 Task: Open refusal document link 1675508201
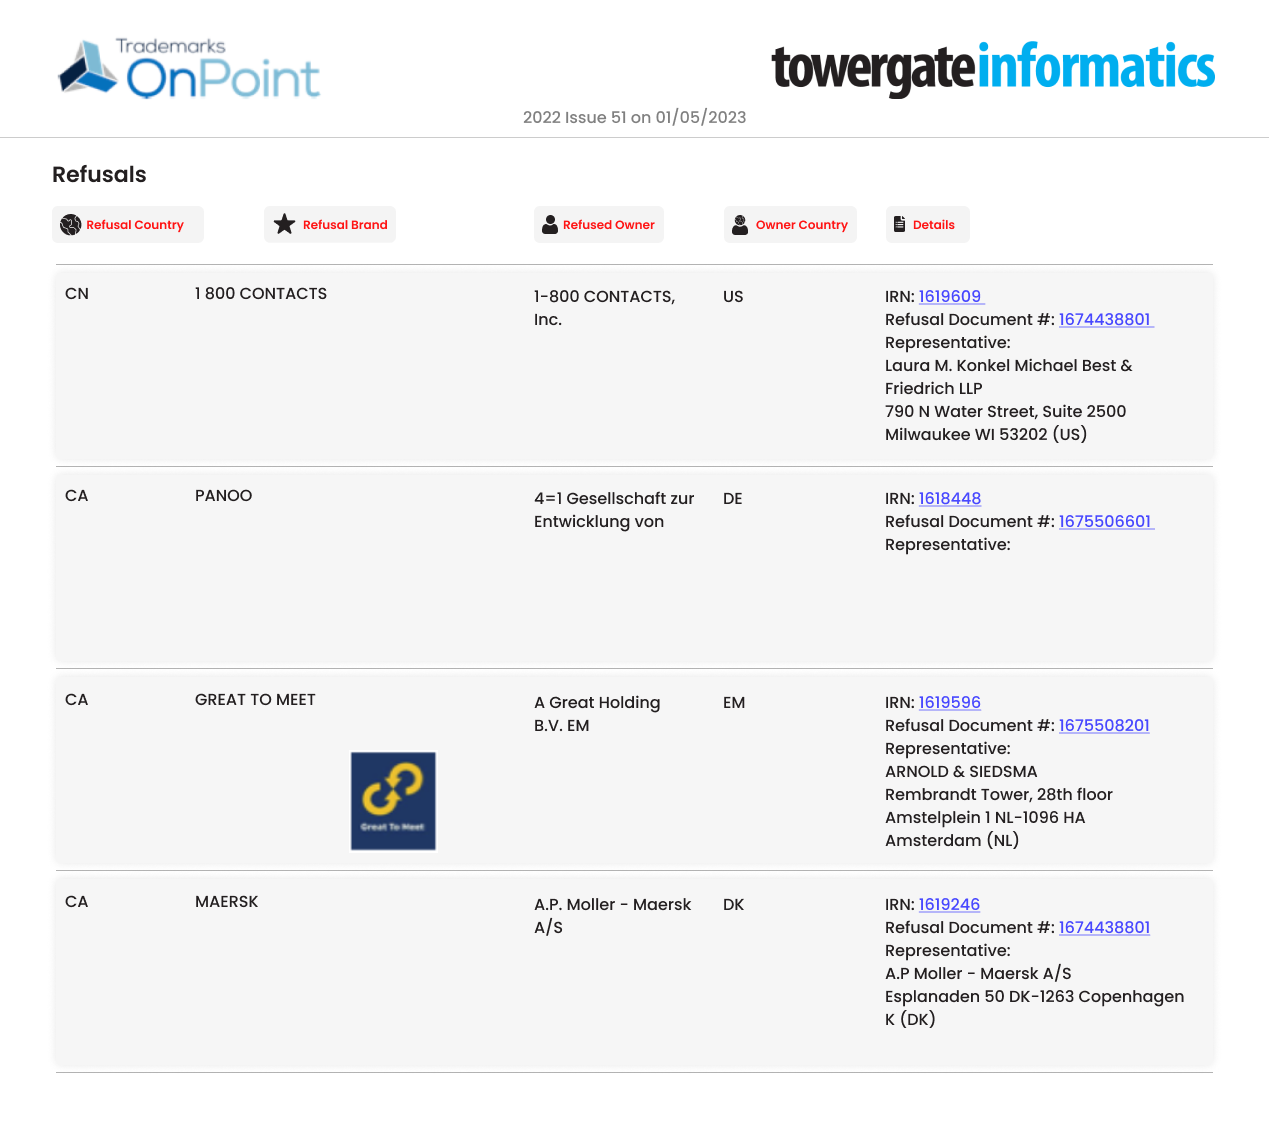(1104, 725)
